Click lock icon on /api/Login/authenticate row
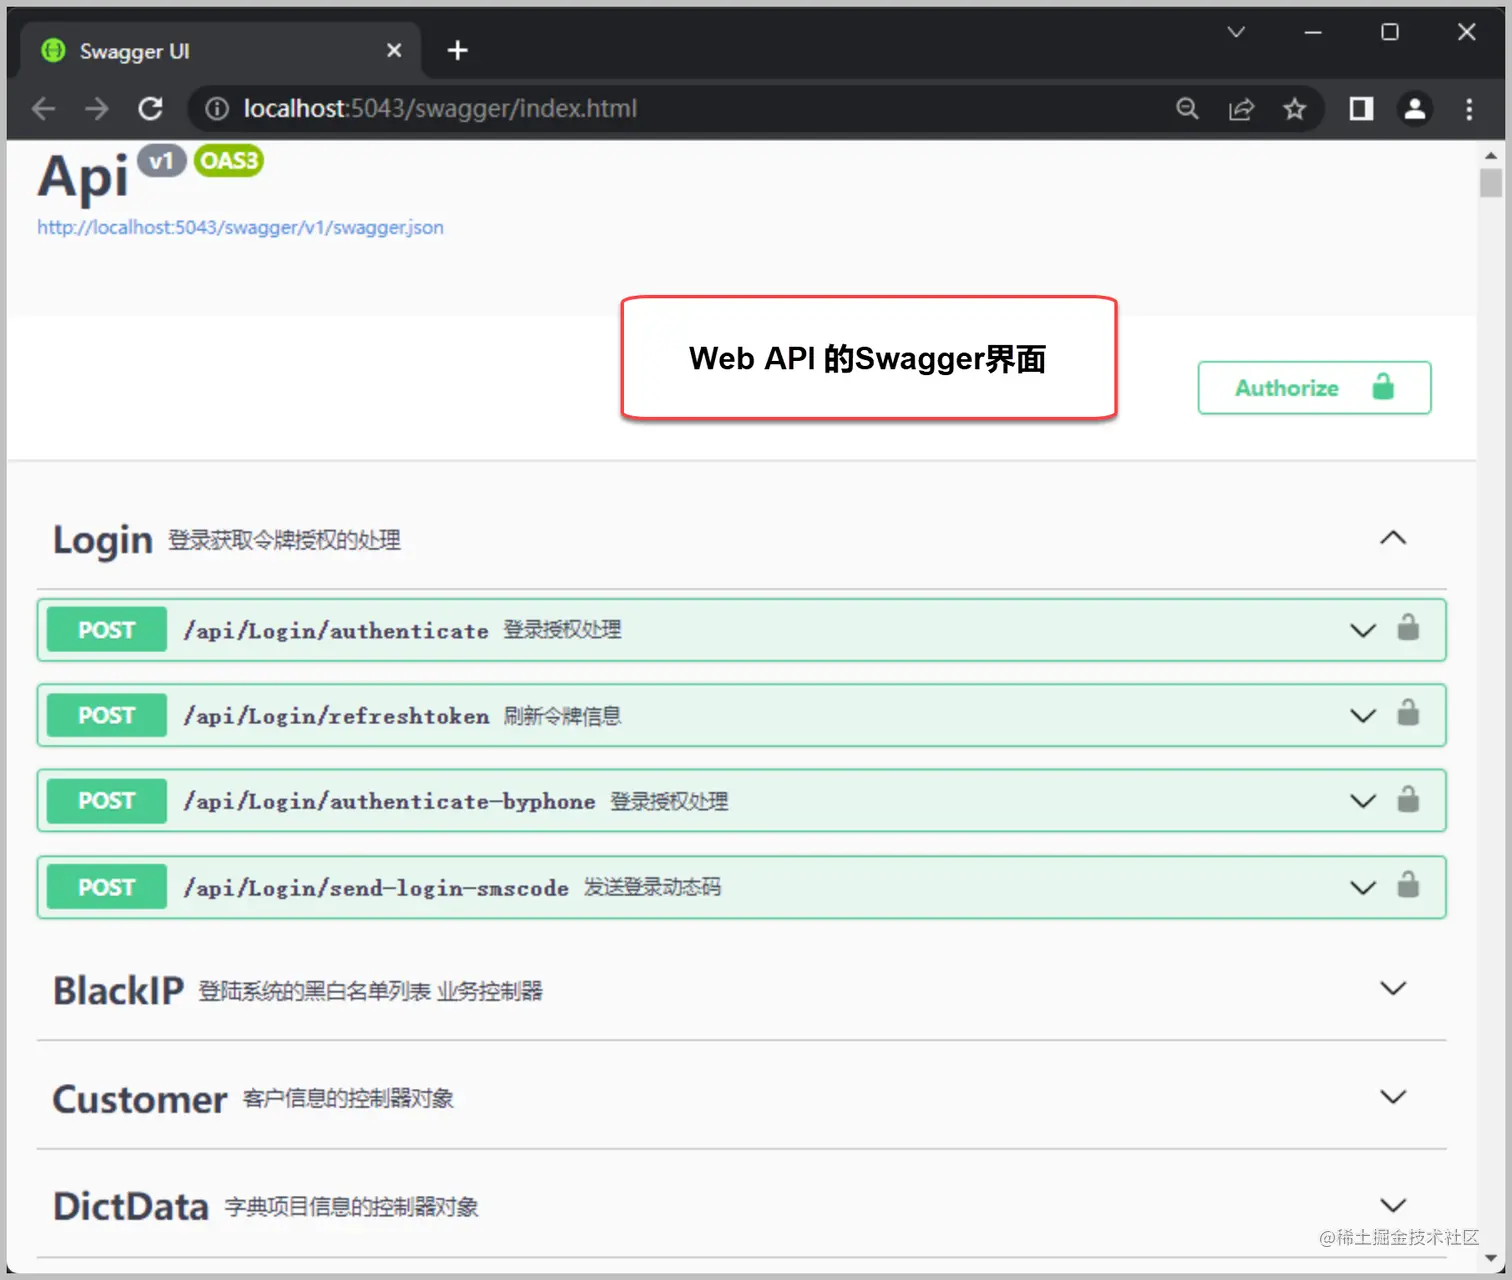 [x=1408, y=628]
